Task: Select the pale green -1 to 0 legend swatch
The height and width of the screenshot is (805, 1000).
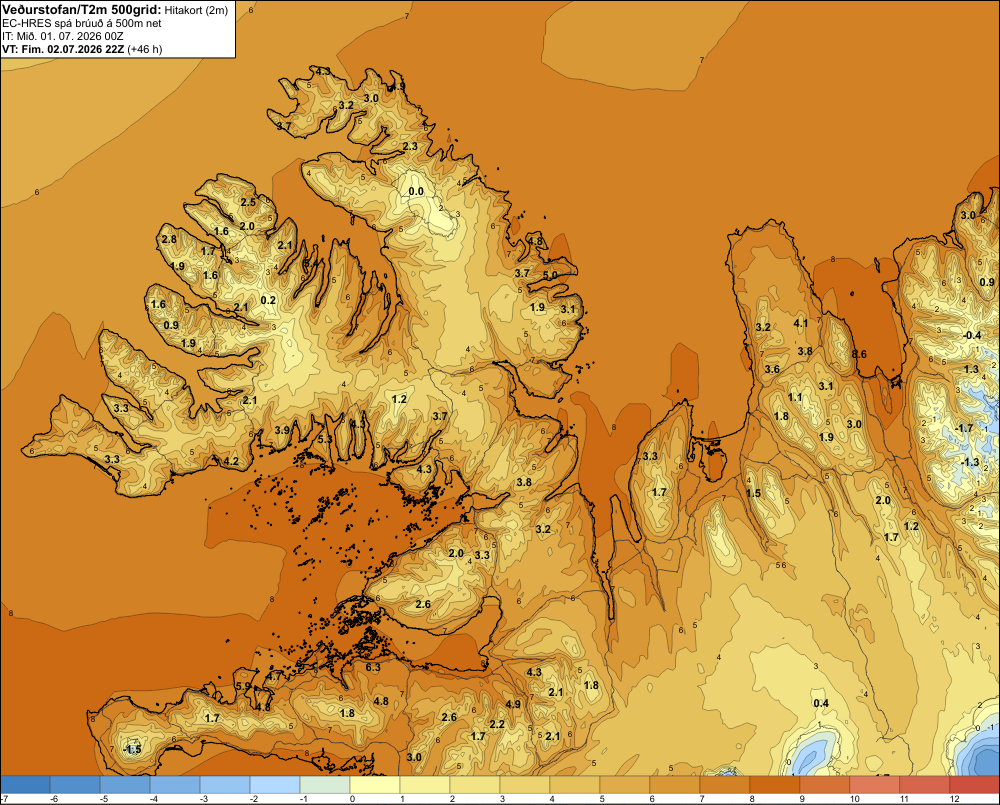Action: click(325, 784)
